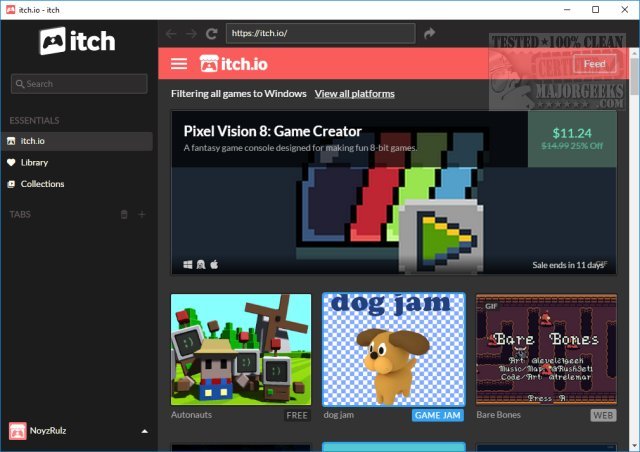Click the Windows platform icon on banner

coord(188,265)
